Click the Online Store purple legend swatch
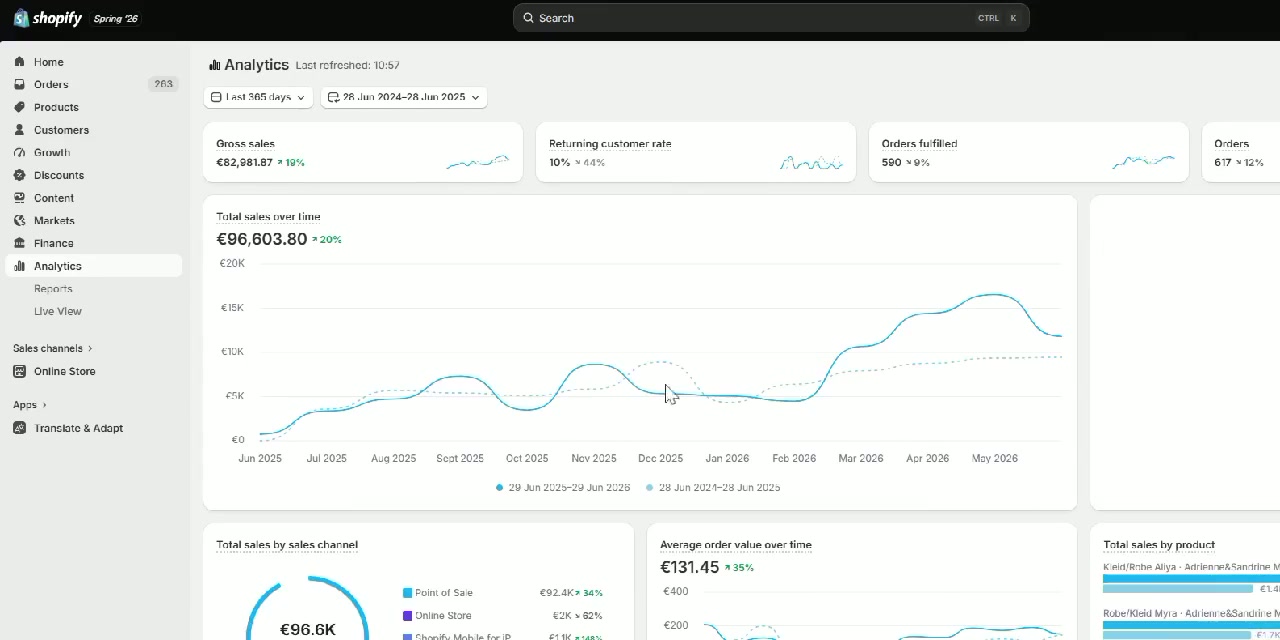 (407, 616)
